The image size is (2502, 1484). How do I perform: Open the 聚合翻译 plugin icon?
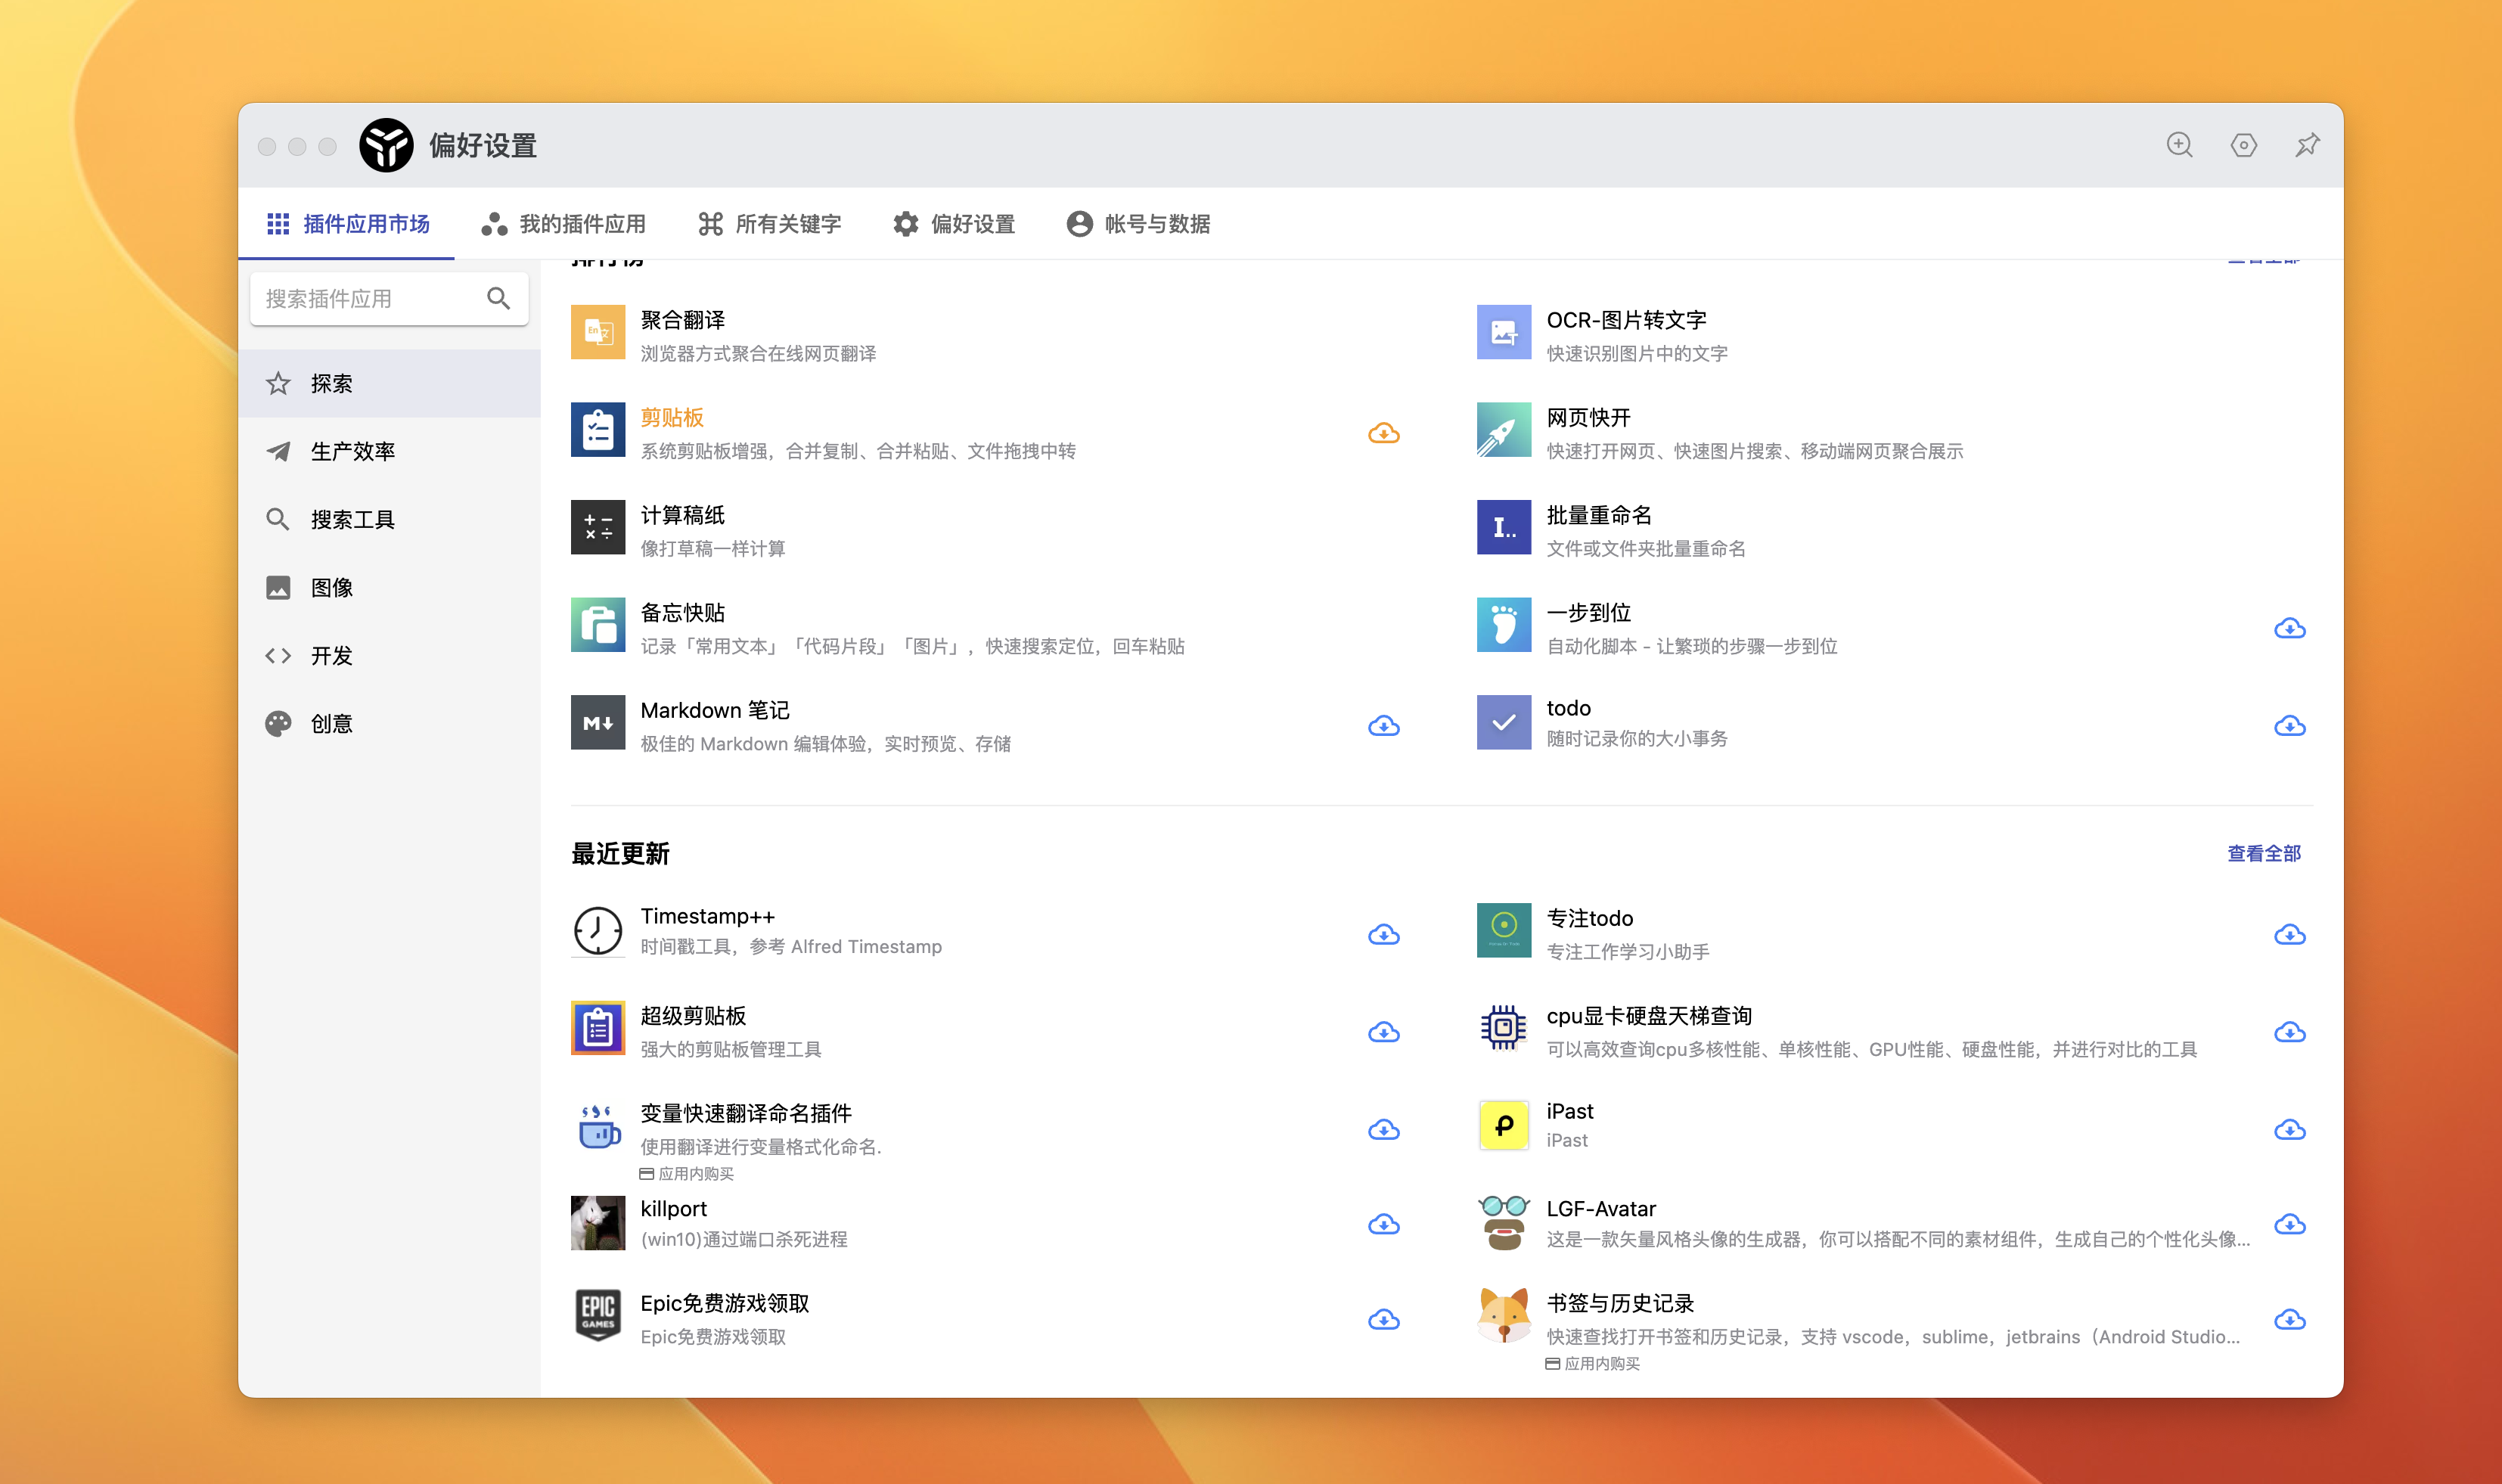(598, 332)
